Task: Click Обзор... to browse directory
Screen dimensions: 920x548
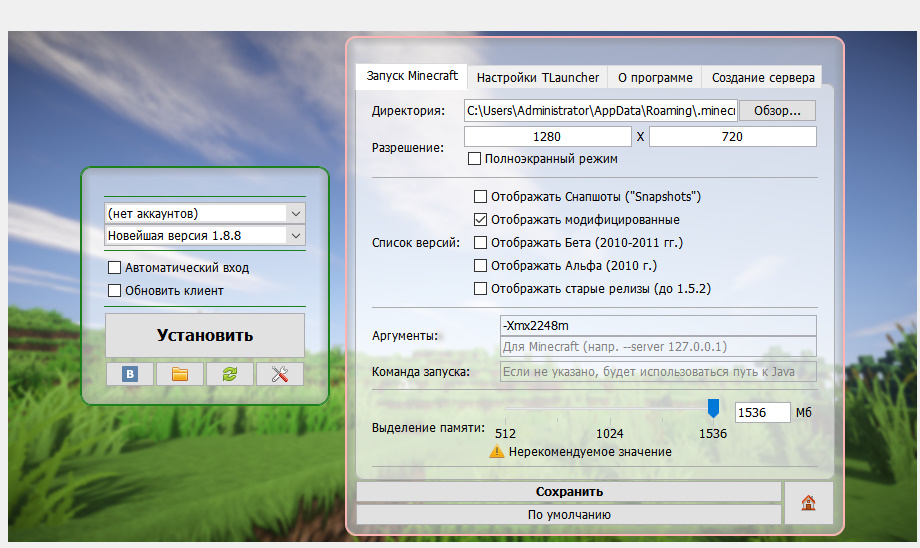Action: 777,110
